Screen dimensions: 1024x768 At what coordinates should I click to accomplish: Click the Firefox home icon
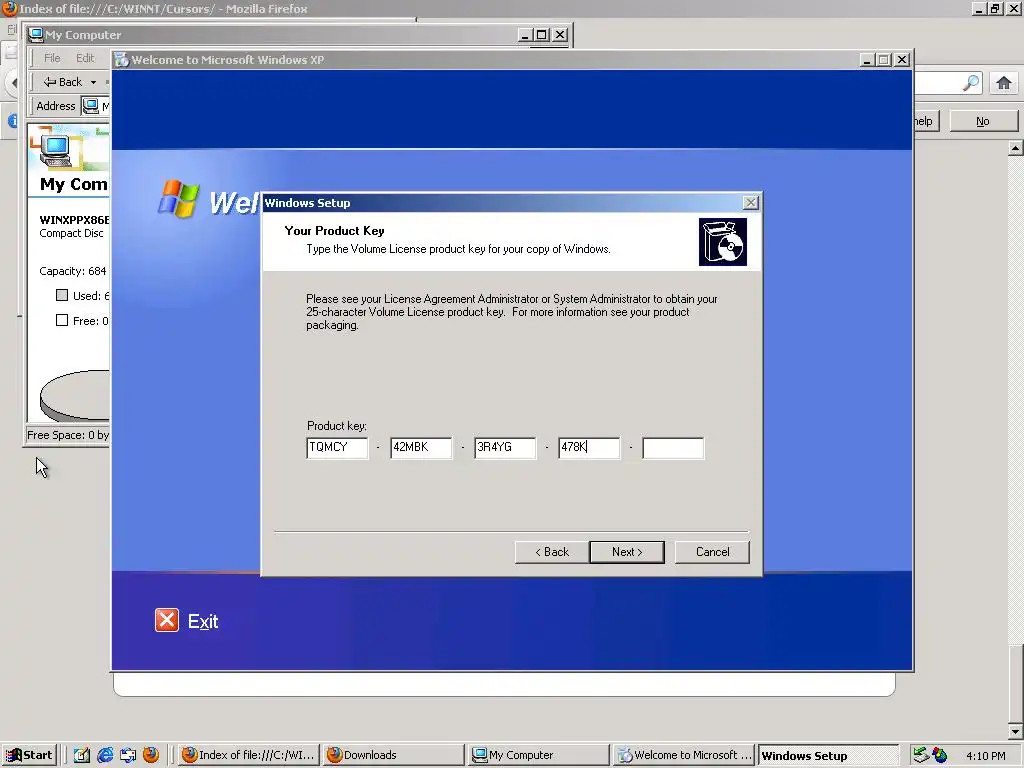click(x=1004, y=83)
